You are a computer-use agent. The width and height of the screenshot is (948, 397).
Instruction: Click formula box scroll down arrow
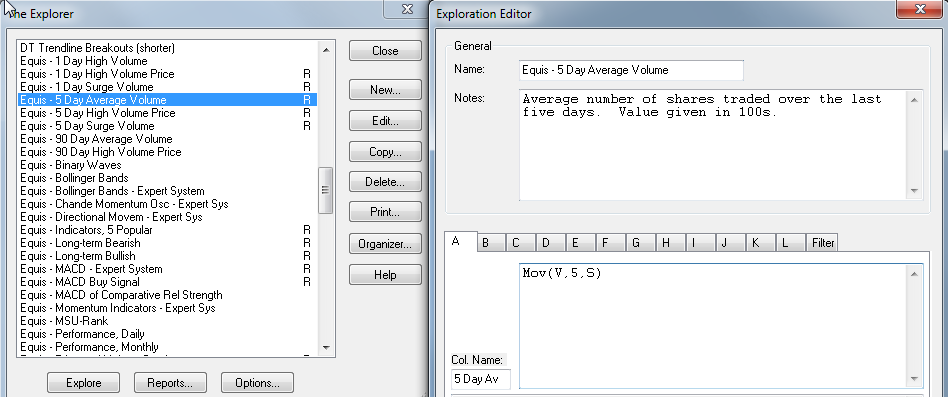[915, 379]
